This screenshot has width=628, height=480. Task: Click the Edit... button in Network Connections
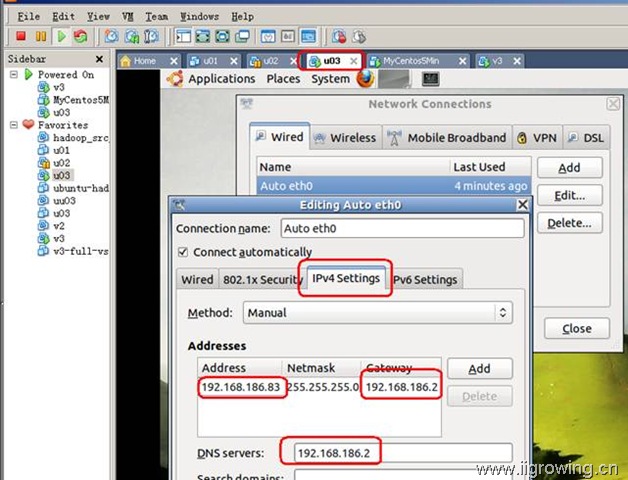(569, 195)
